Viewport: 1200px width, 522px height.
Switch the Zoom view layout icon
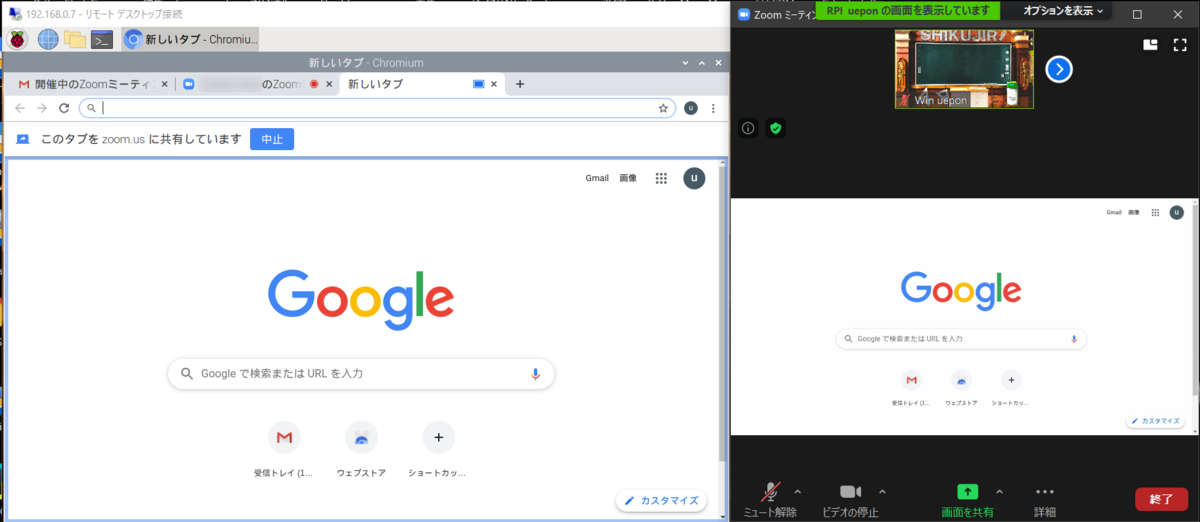pyautogui.click(x=1150, y=45)
